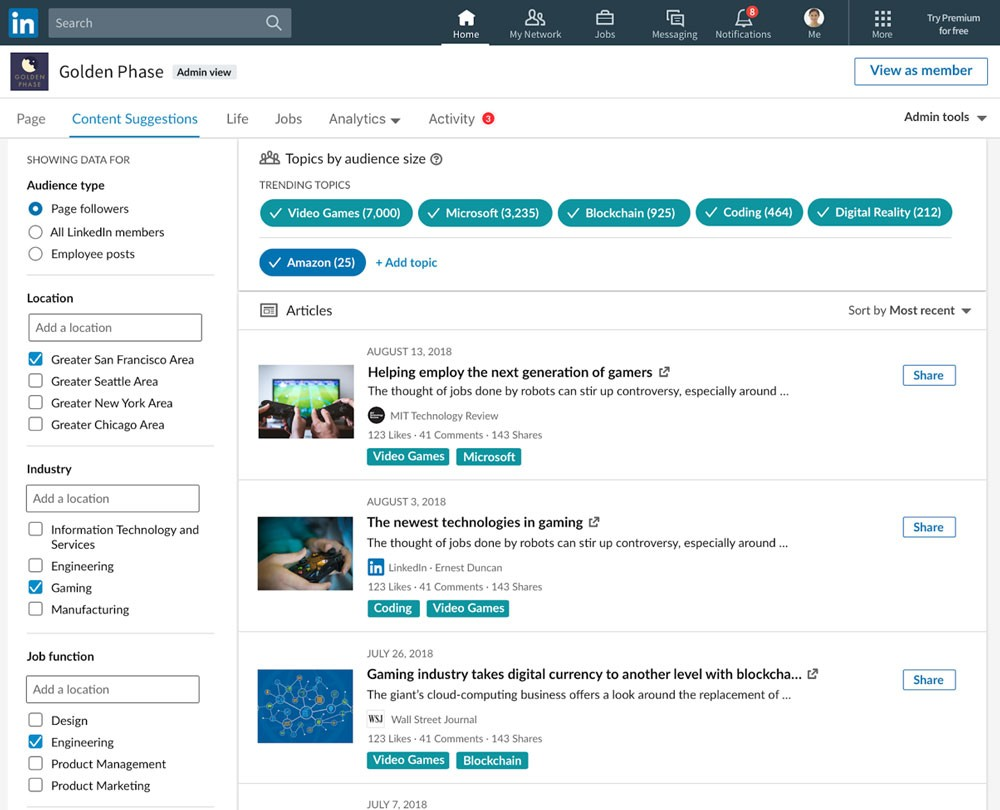Open Jobs briefcase icon in top bar

tap(605, 18)
